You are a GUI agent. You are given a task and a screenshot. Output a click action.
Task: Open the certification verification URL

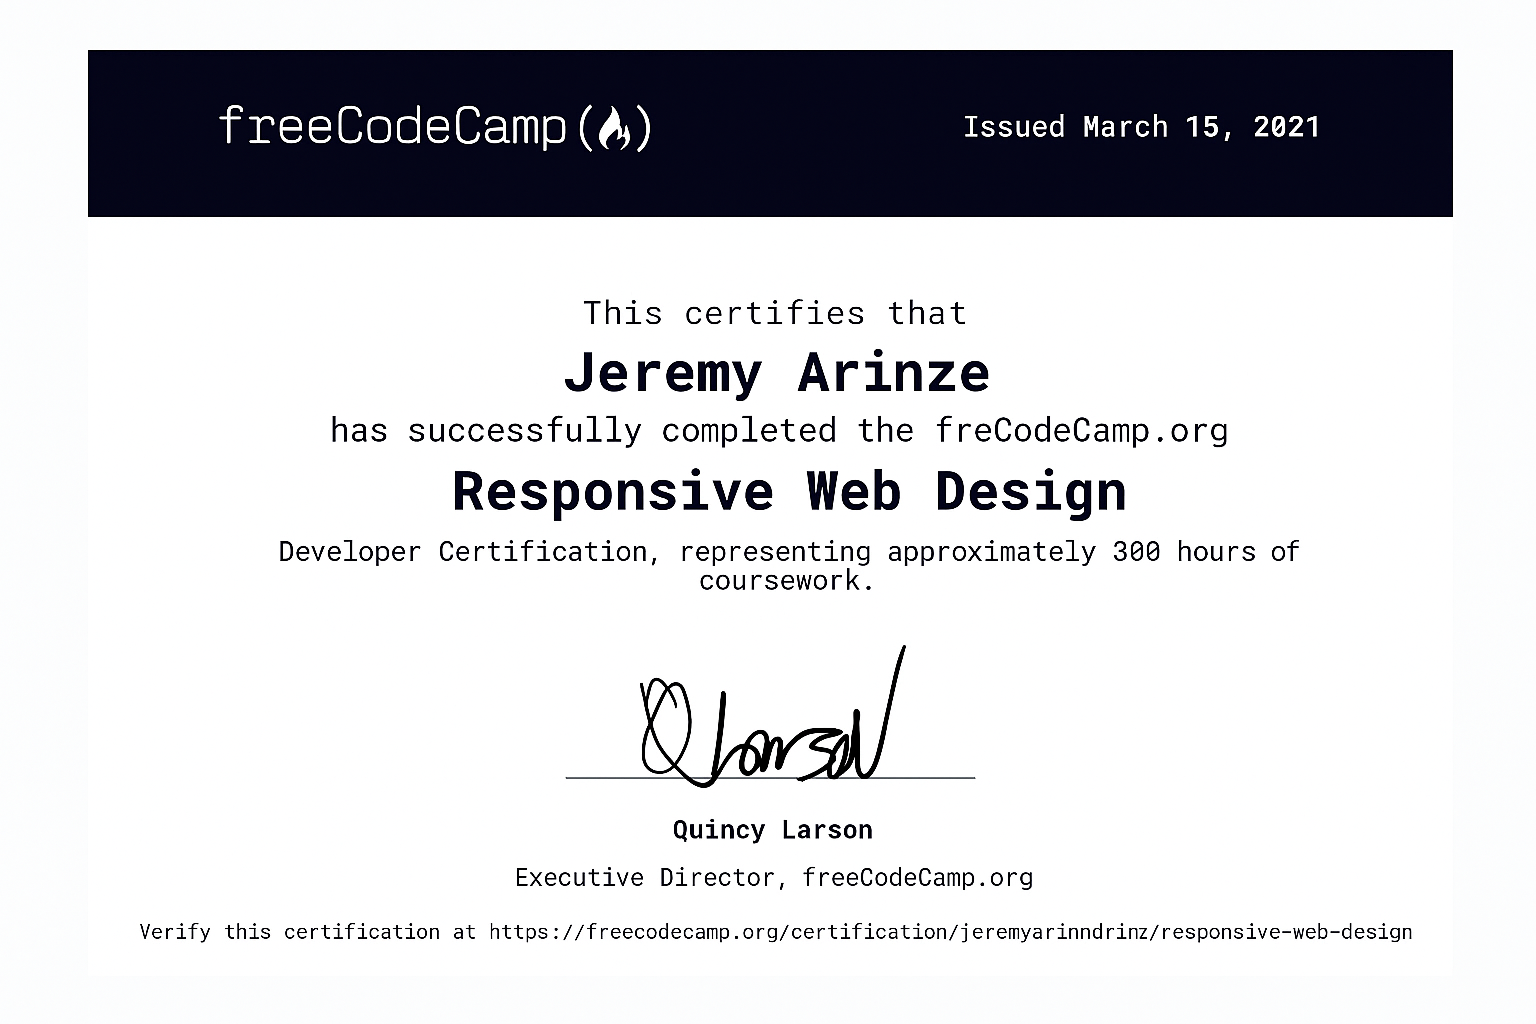click(x=950, y=932)
